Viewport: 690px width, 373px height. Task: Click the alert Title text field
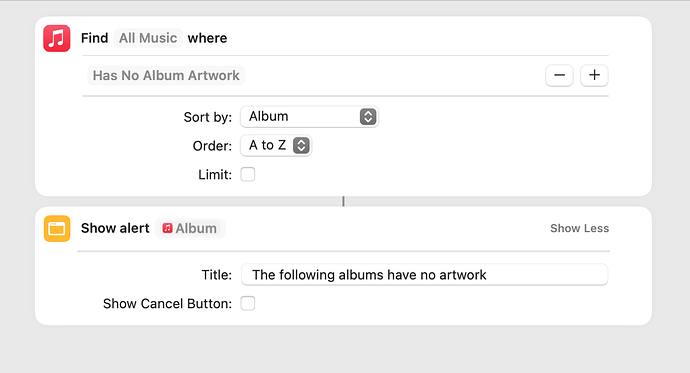tap(425, 275)
